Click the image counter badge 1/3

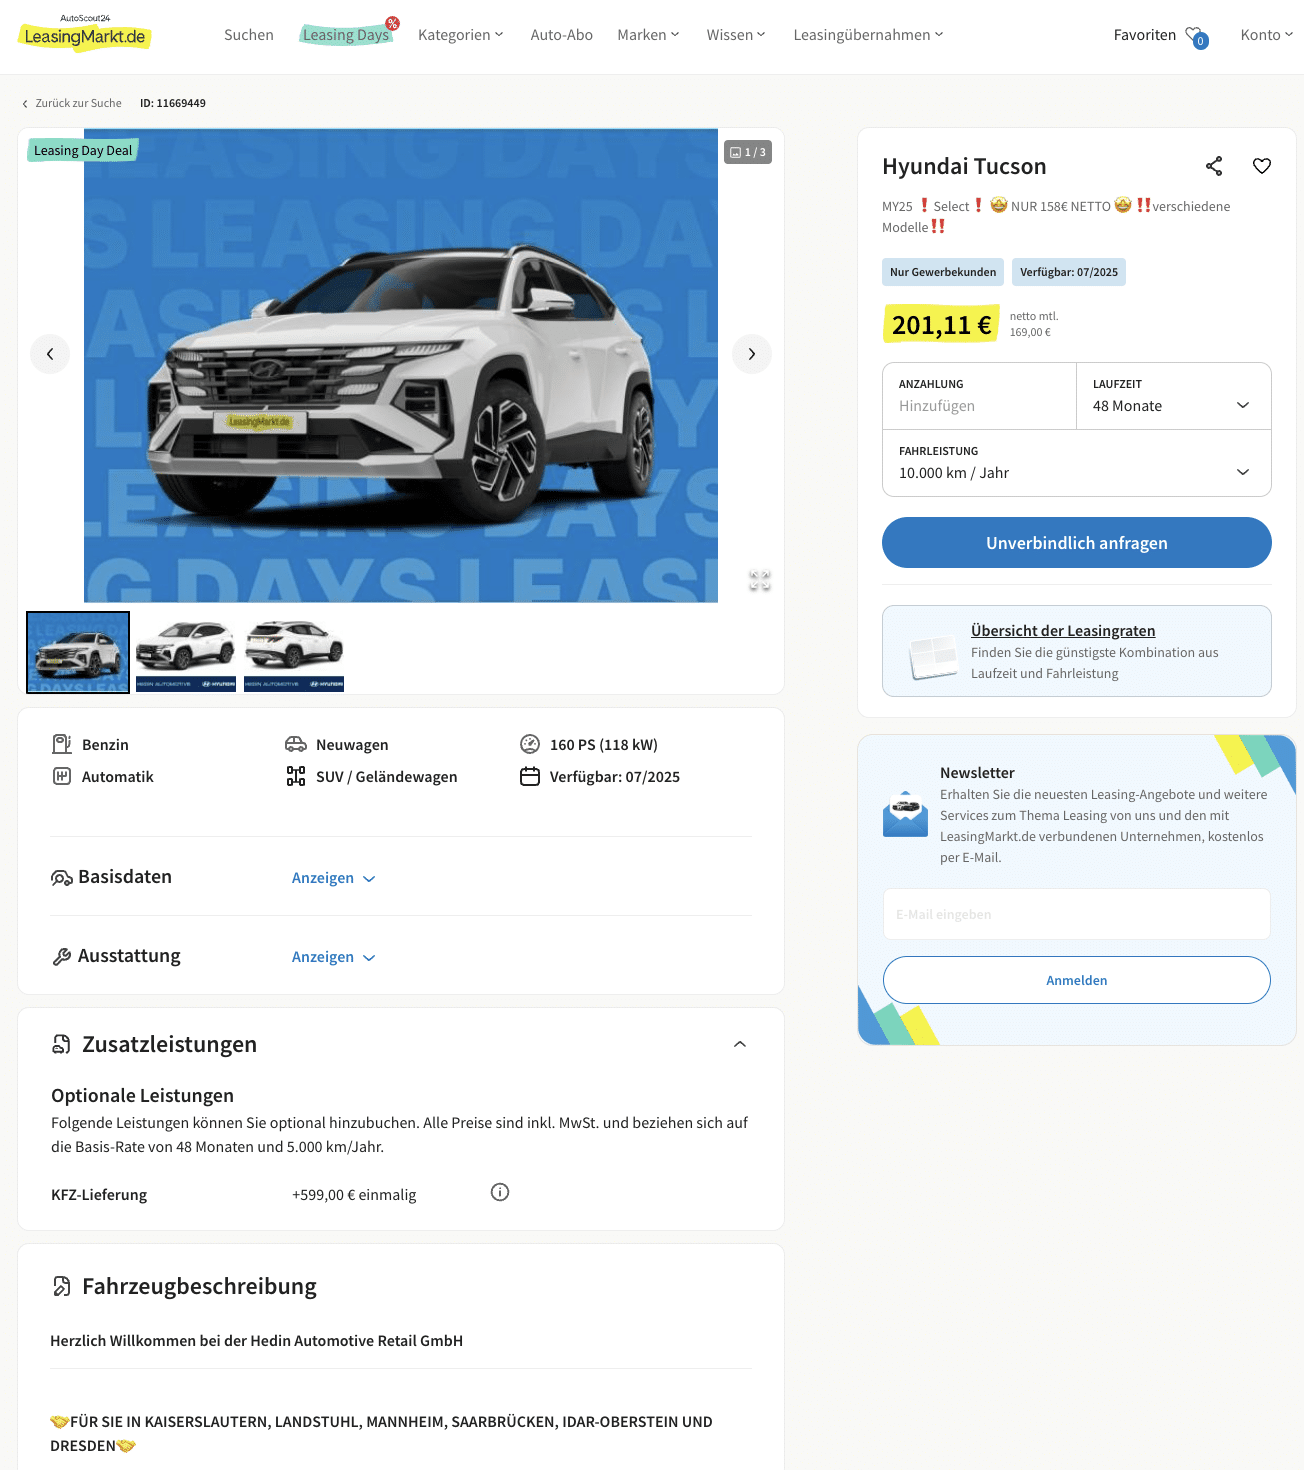tap(748, 152)
